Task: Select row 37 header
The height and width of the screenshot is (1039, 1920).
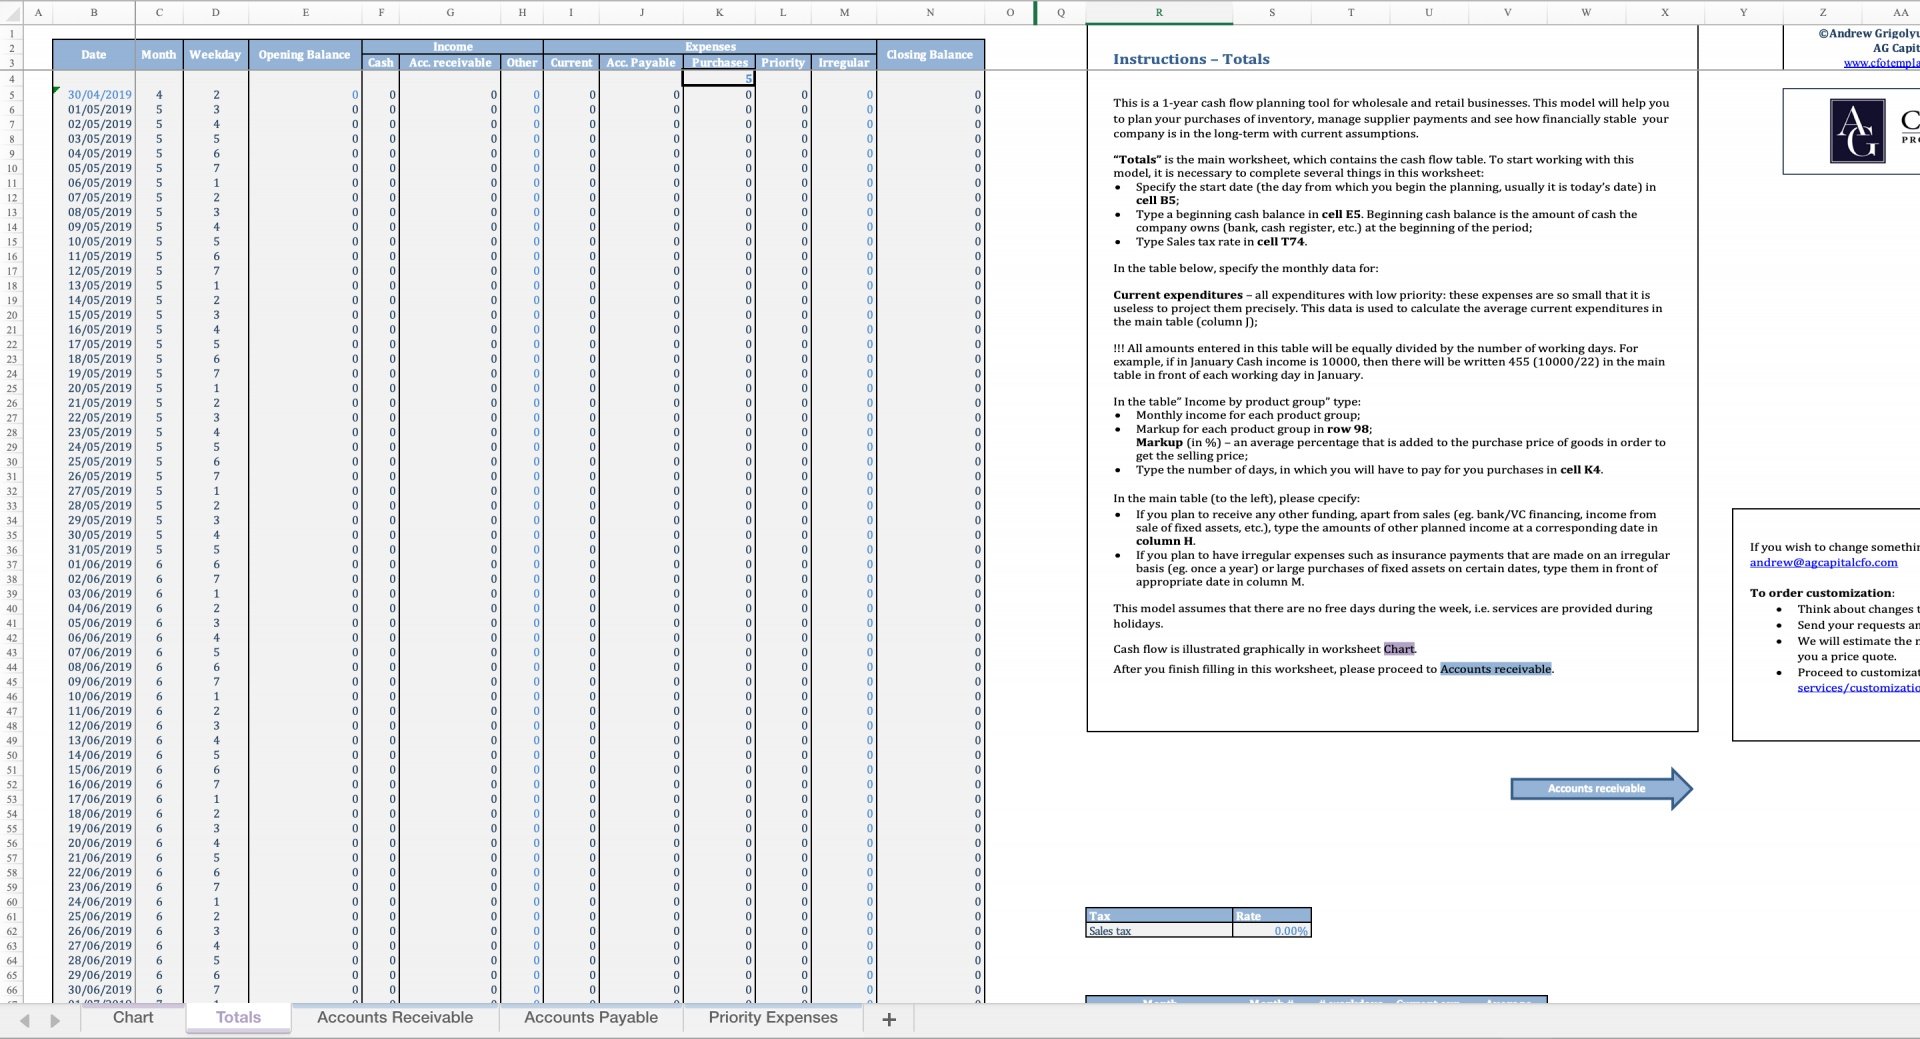Action: (12, 564)
